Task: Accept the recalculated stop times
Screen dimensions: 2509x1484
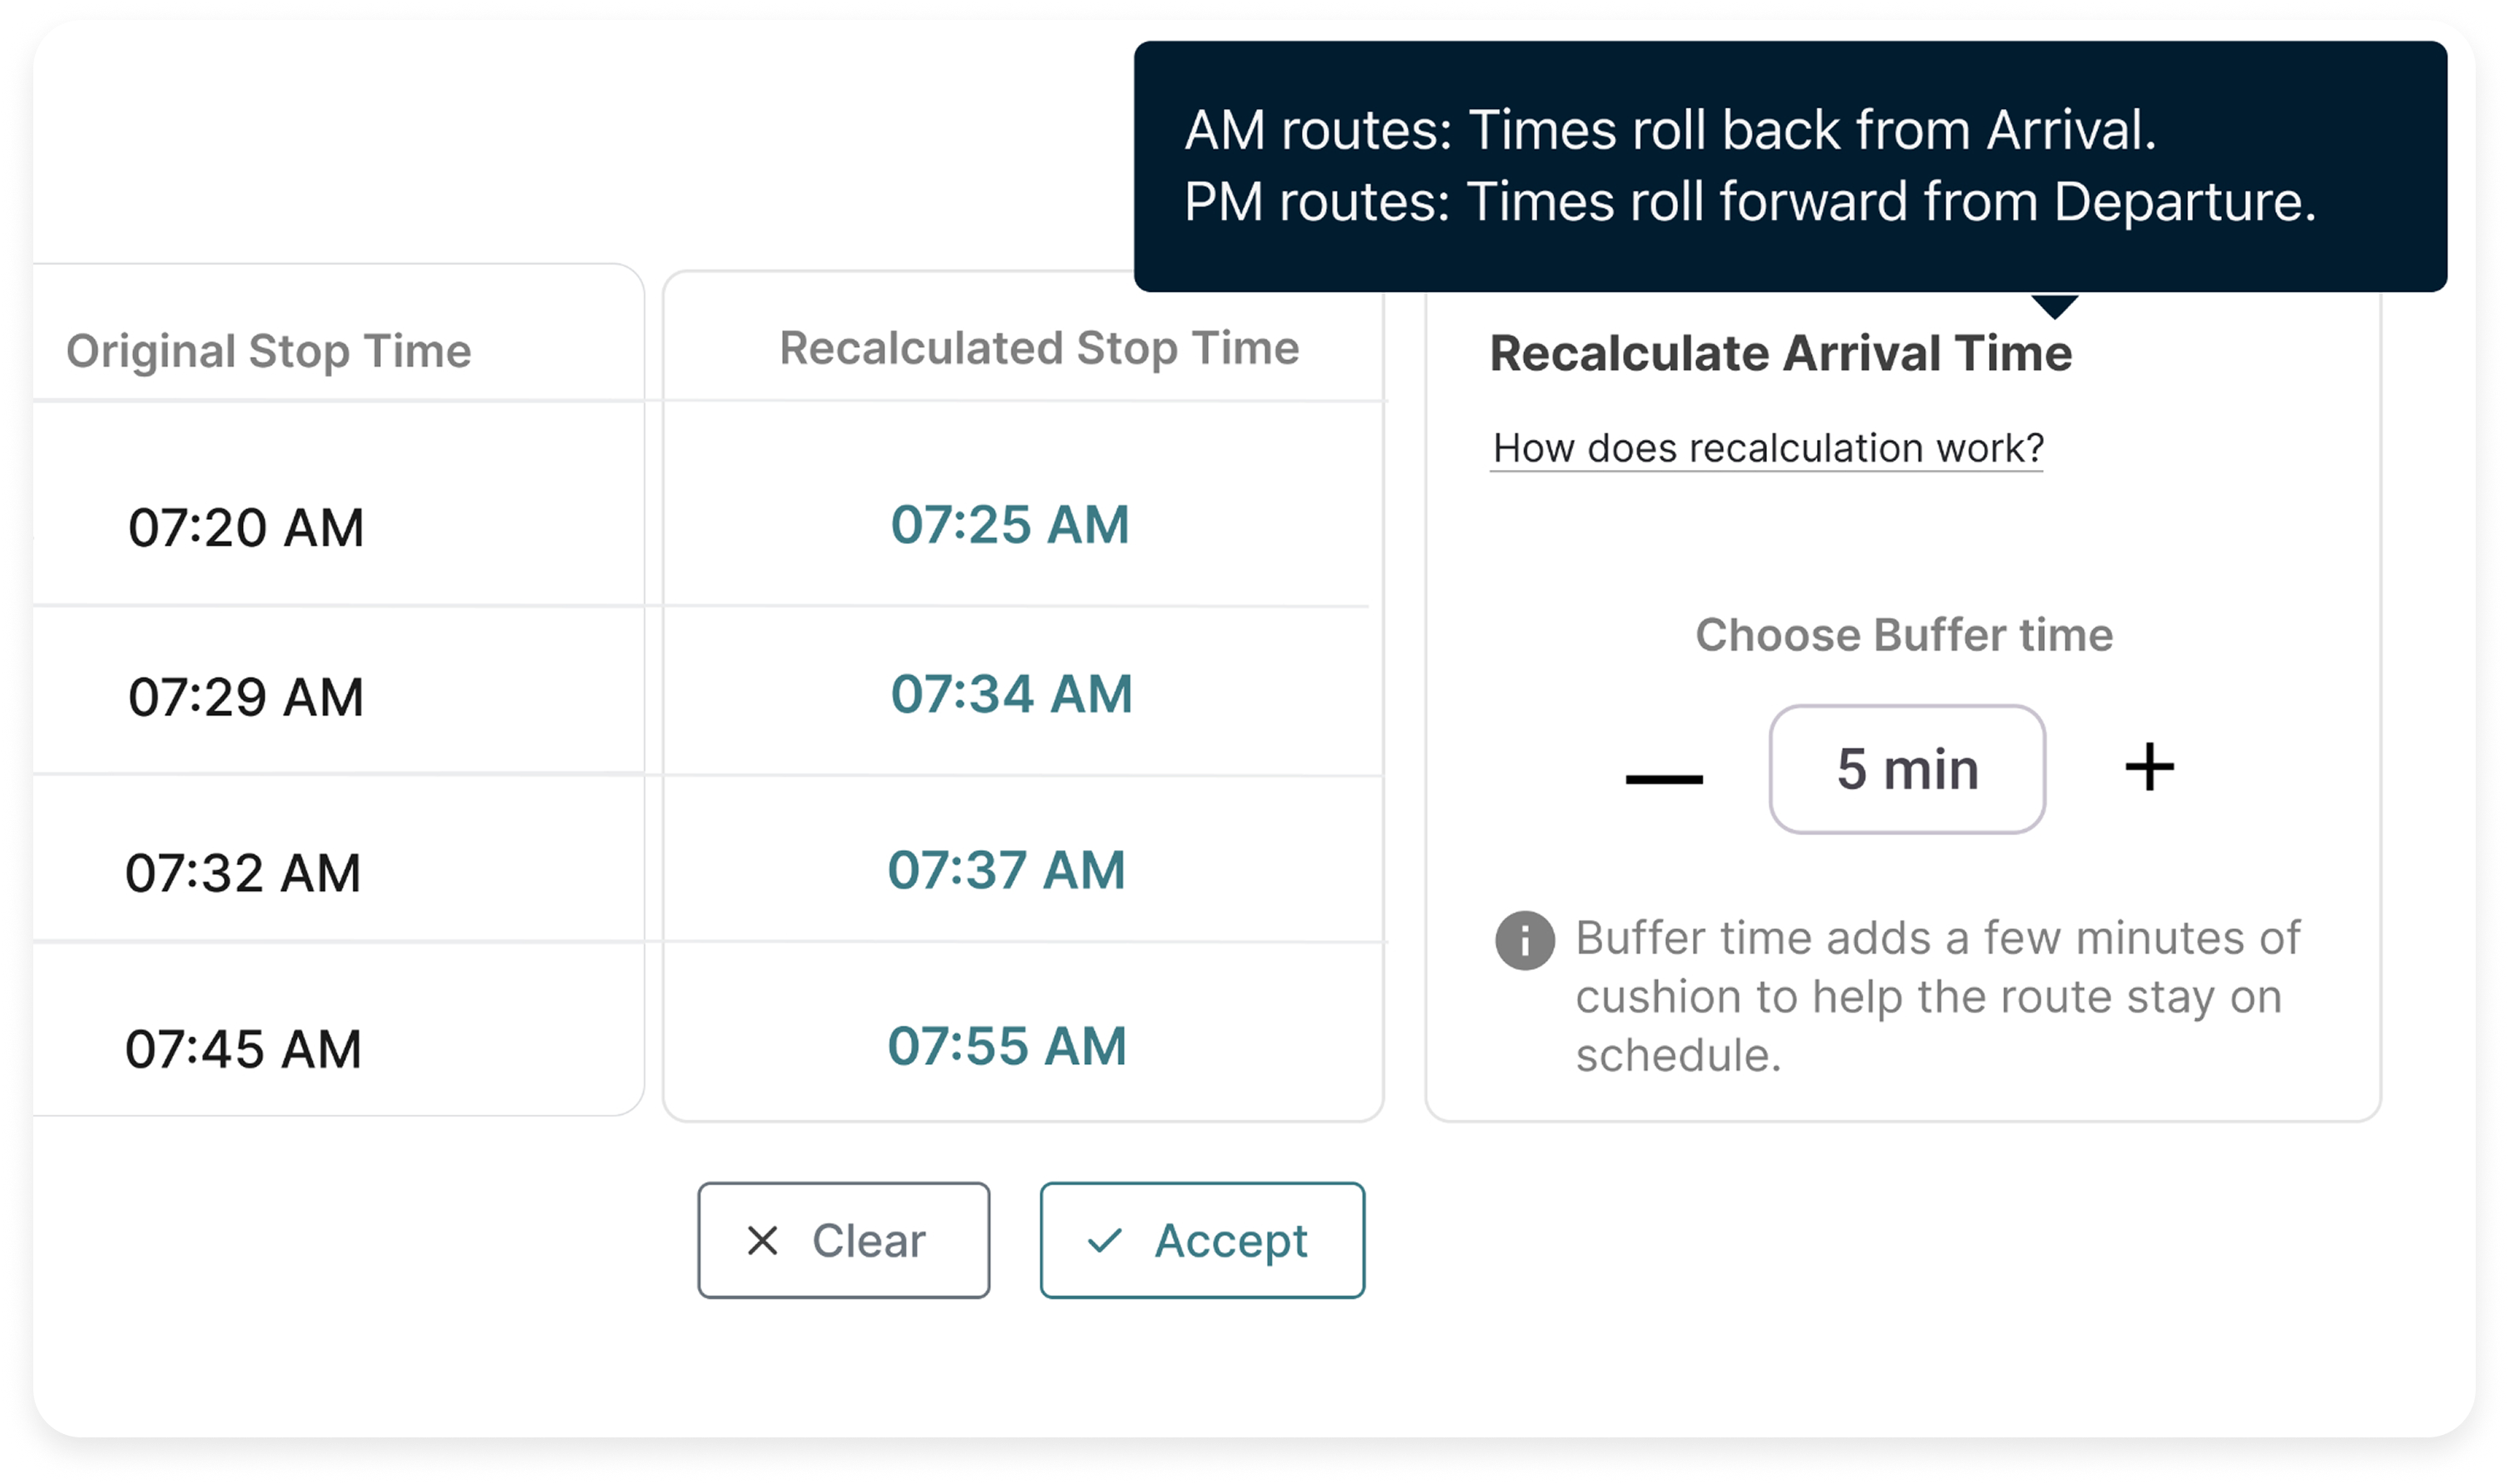Action: click(x=1202, y=1240)
